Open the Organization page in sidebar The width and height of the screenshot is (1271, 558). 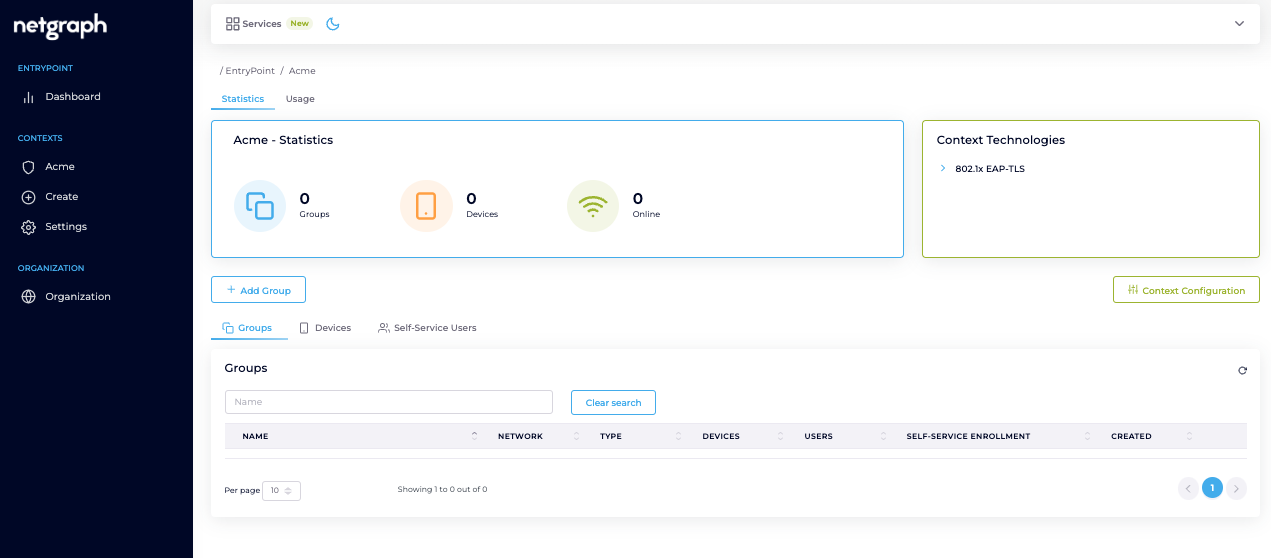tap(77, 297)
